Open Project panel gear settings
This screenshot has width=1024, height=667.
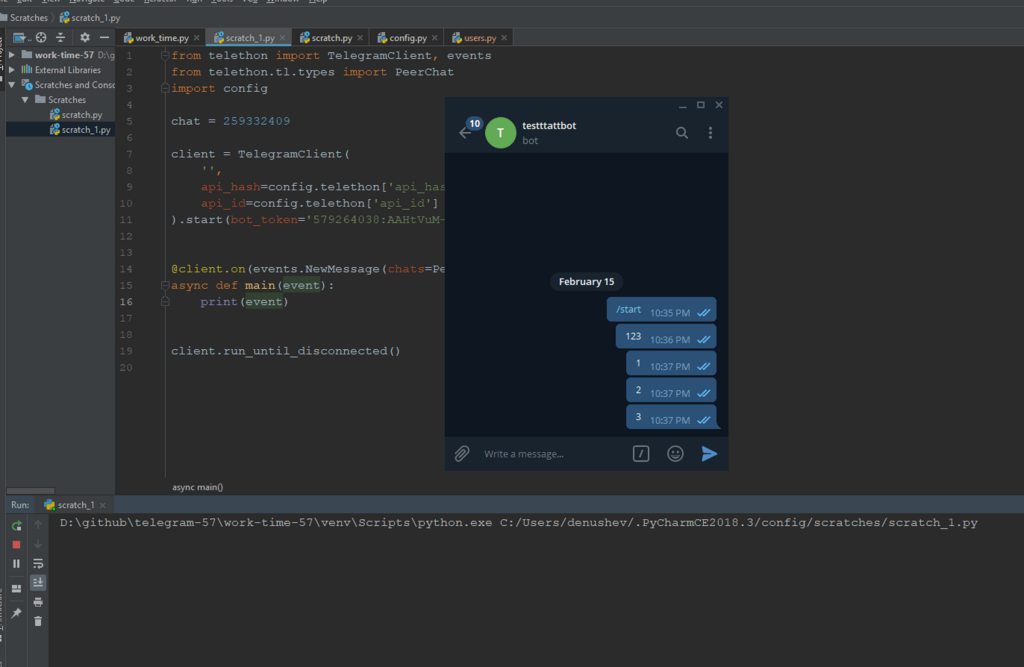[84, 37]
